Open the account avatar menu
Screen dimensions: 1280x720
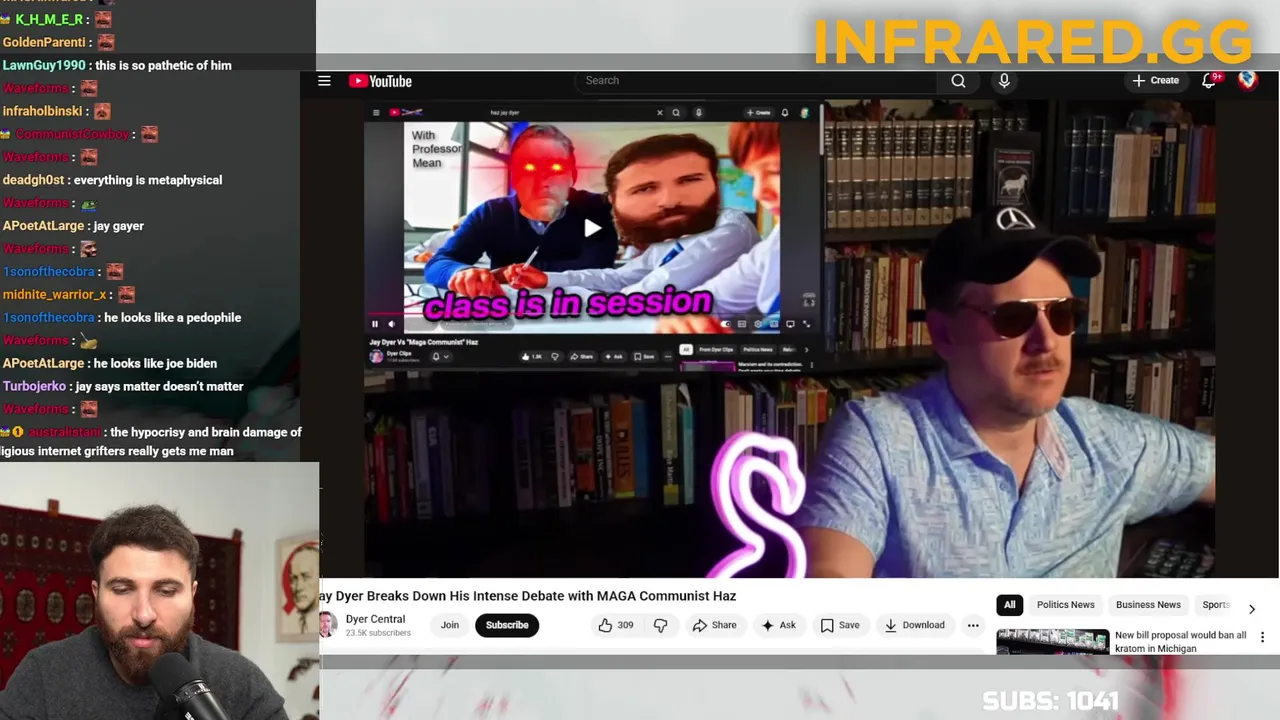[1248, 81]
